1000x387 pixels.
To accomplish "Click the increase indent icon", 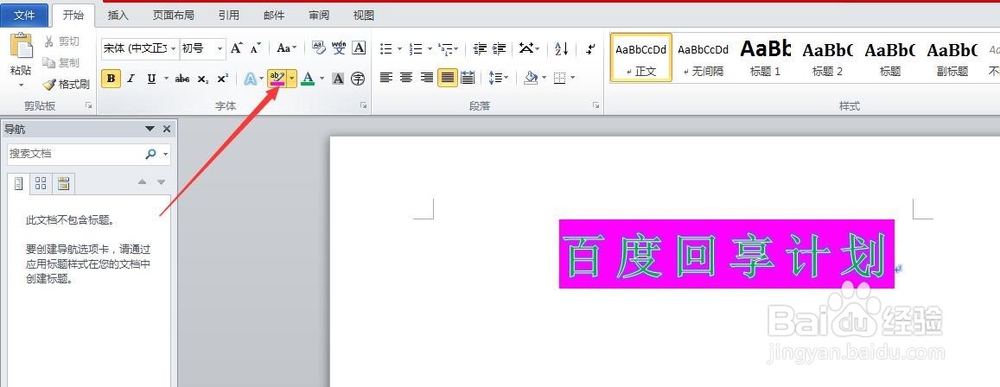I will 499,48.
